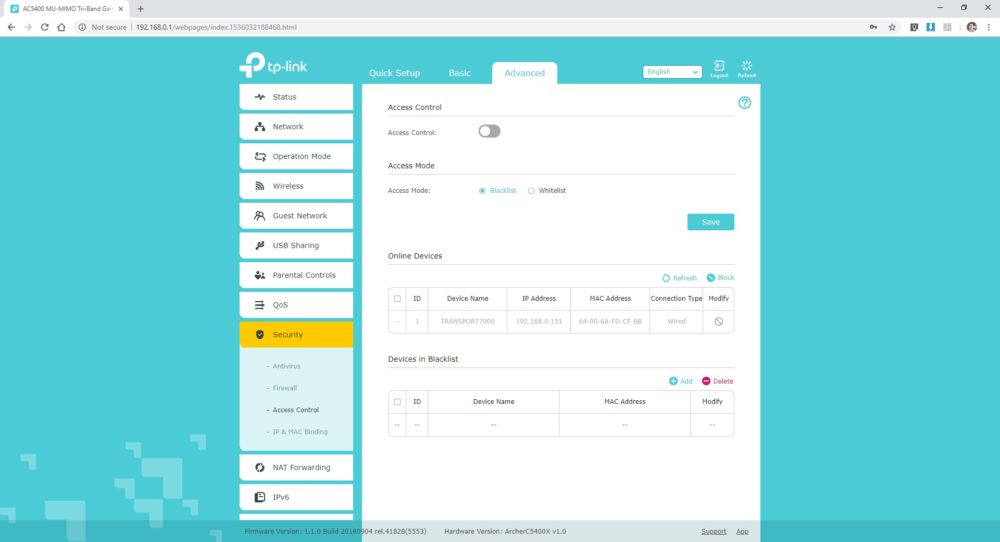Click the Status heartbeat icon in sidebar
The width and height of the screenshot is (1000, 542).
[260, 97]
